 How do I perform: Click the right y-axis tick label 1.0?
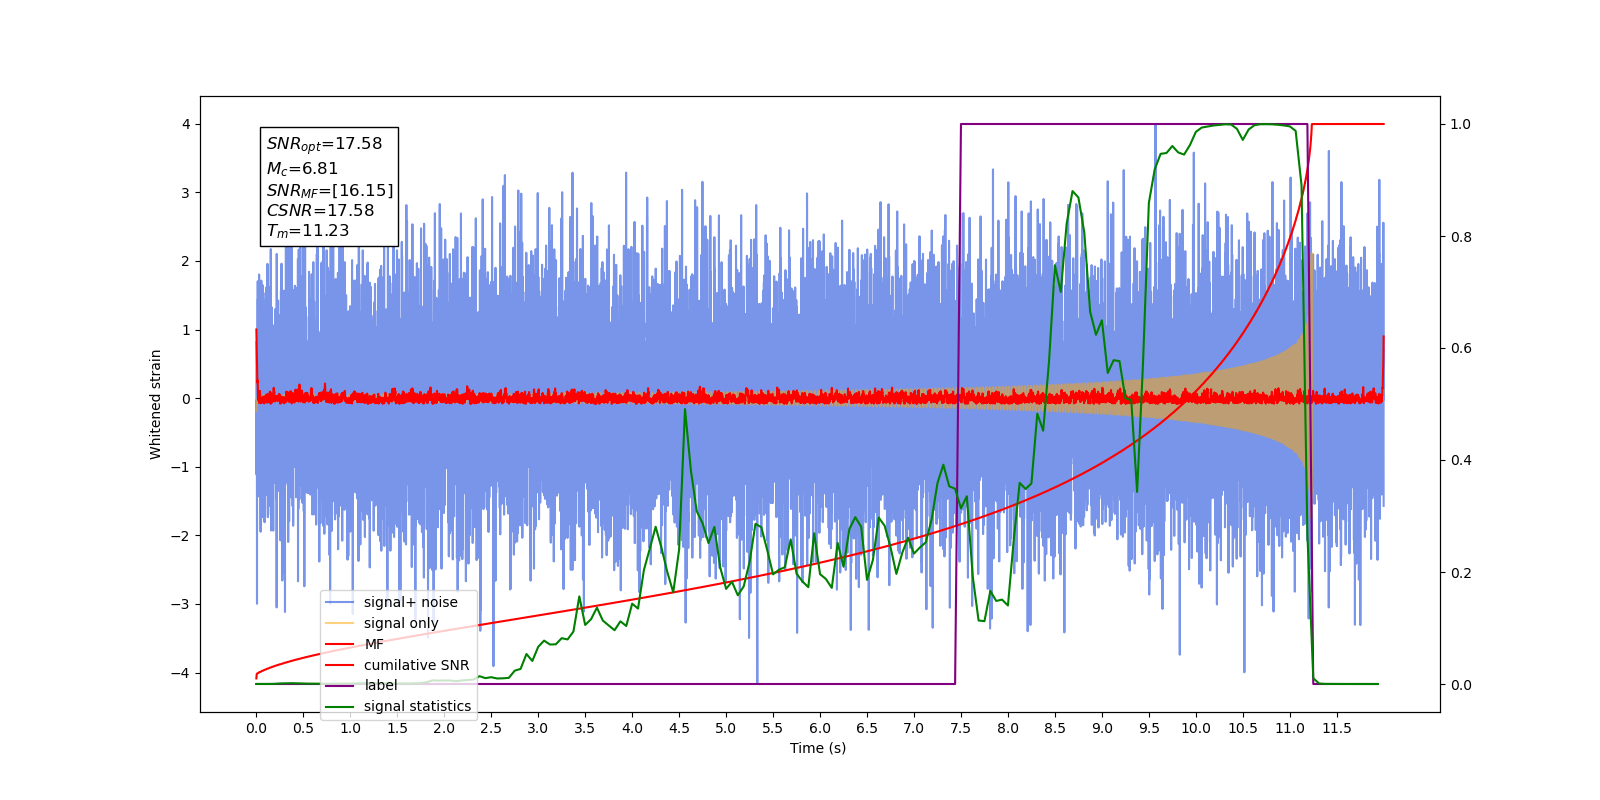tap(1461, 125)
